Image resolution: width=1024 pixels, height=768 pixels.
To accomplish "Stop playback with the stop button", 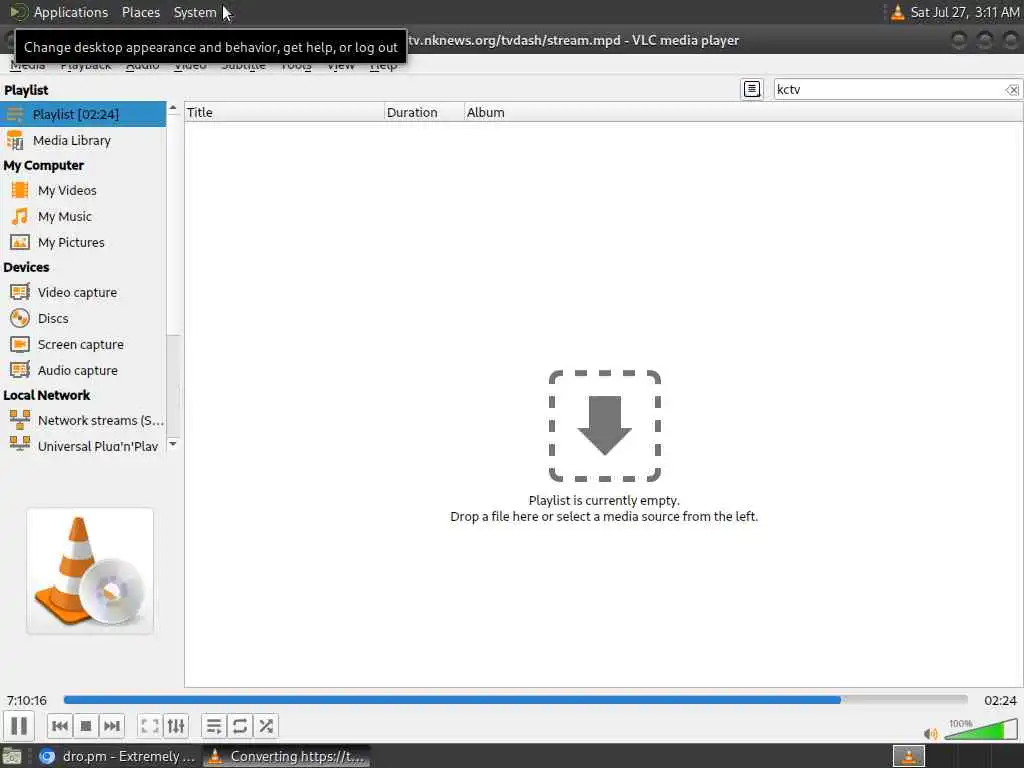I will coord(86,726).
